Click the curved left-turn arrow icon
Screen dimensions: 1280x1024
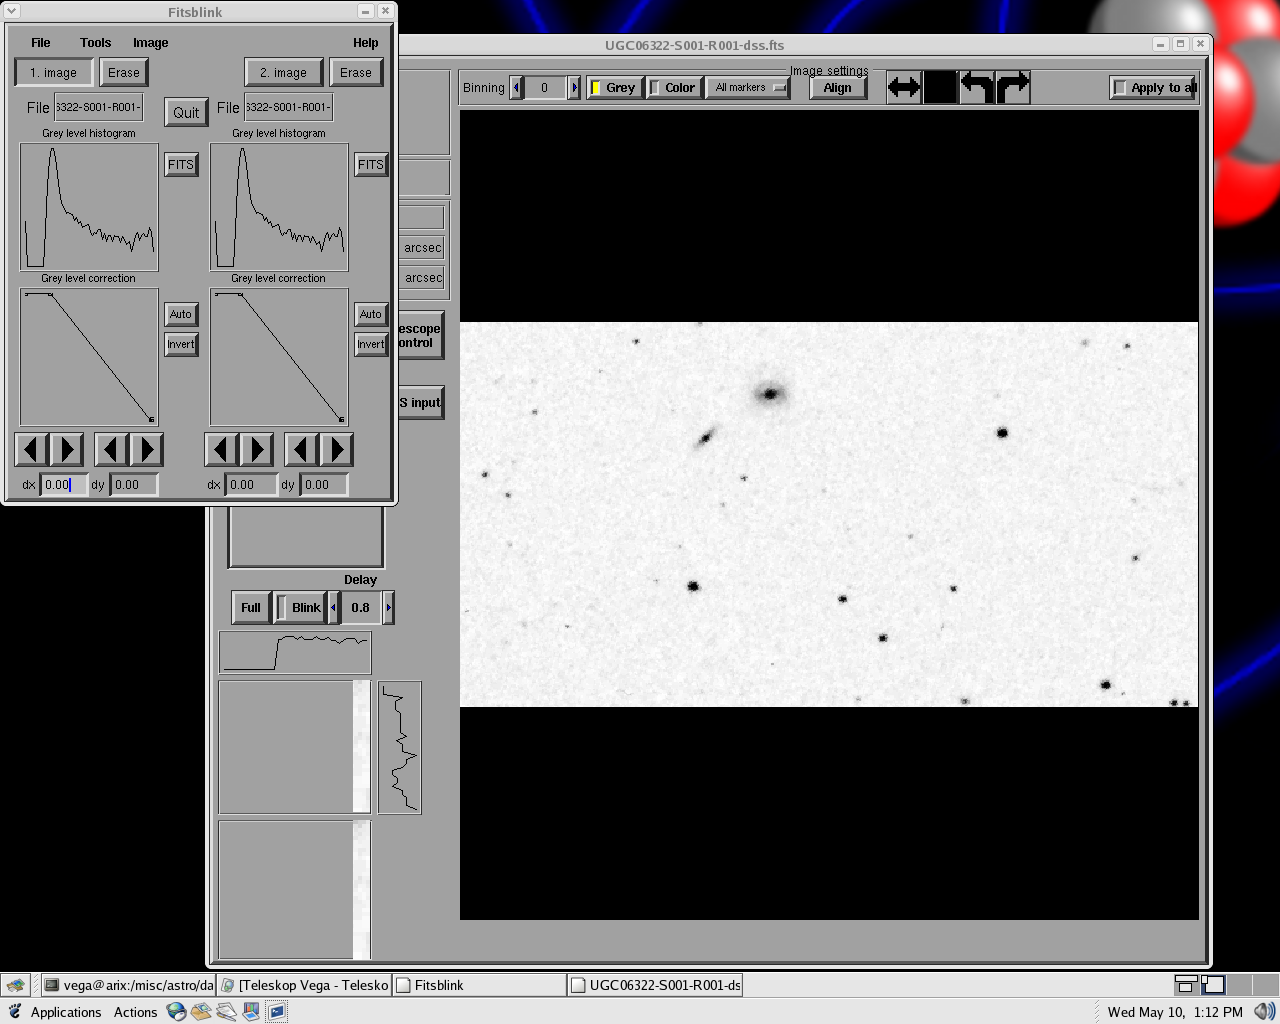click(x=977, y=87)
